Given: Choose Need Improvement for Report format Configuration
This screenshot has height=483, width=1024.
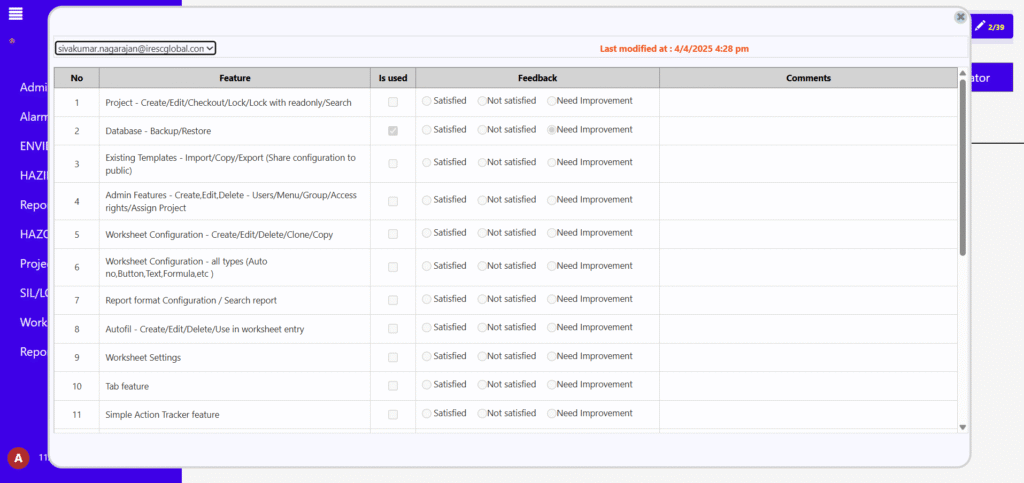Looking at the screenshot, I should 552,299.
